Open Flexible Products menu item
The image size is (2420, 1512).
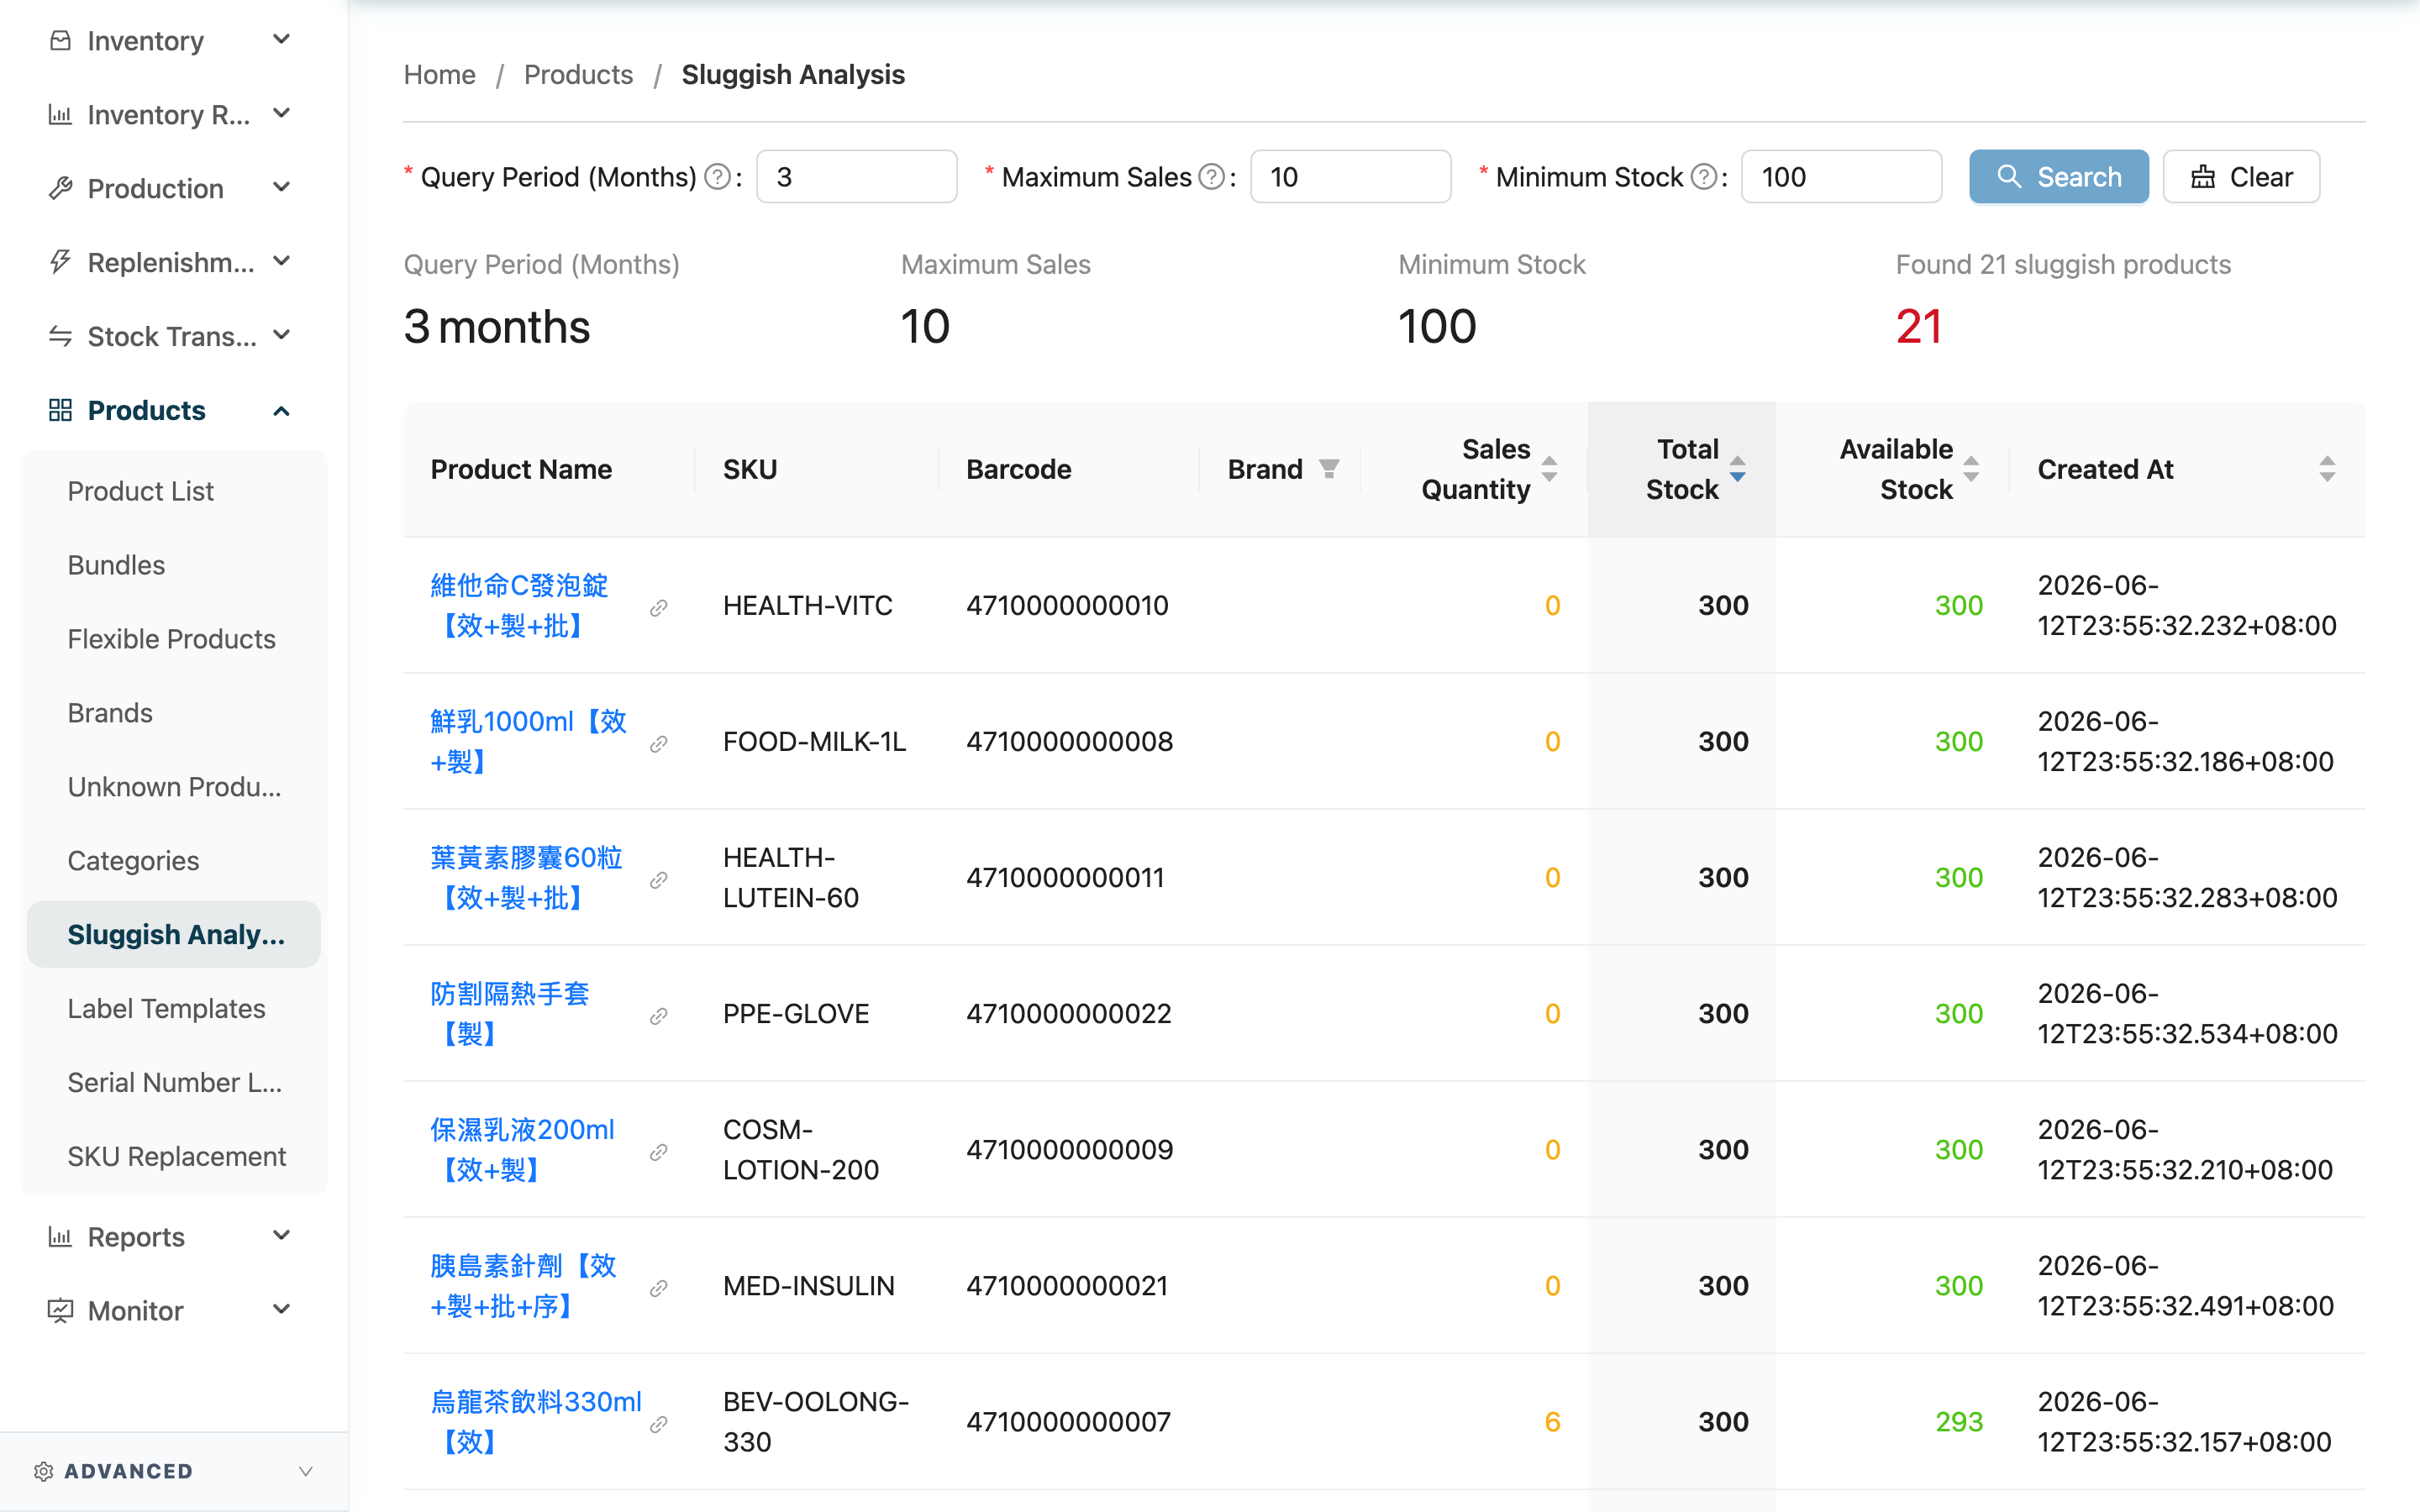(x=174, y=639)
